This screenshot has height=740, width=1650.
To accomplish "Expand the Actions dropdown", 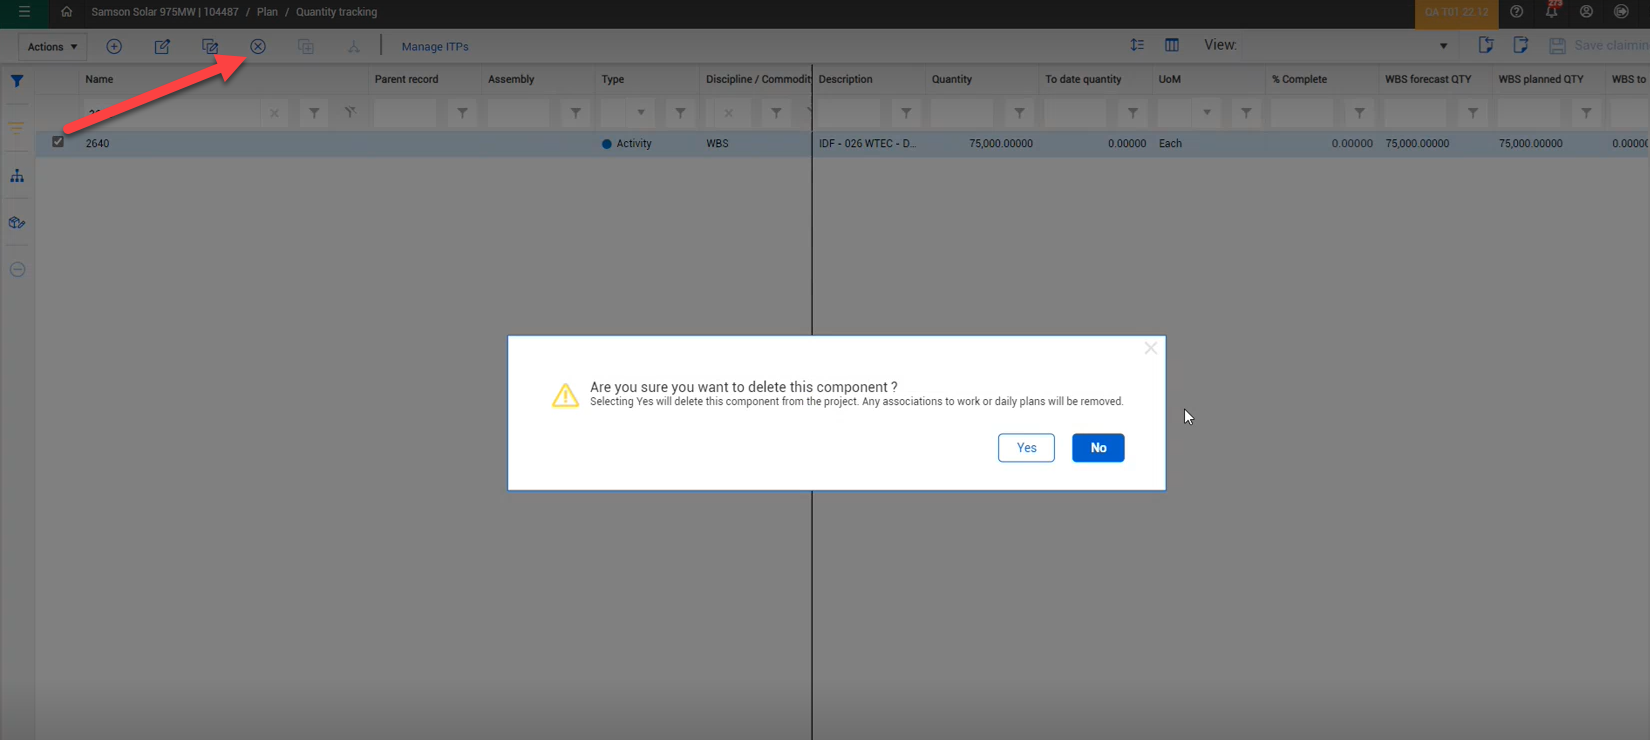I will click(x=52, y=46).
